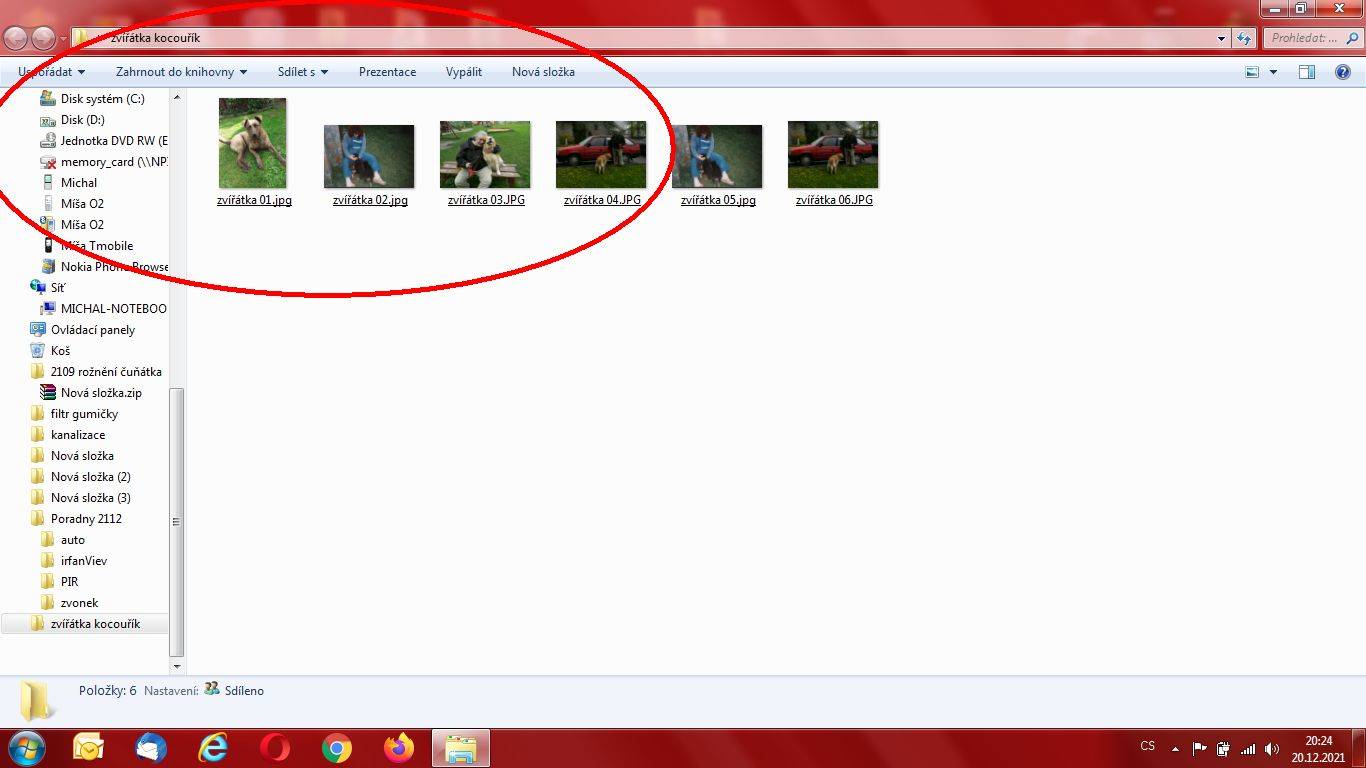Select Míša Tmobile device
This screenshot has height=768, width=1366.
coord(88,246)
